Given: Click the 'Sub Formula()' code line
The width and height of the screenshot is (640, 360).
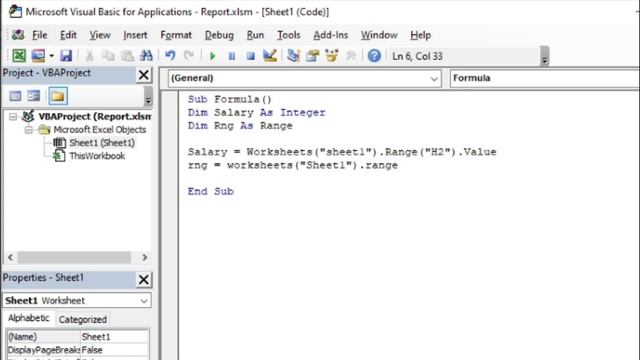Looking at the screenshot, I should [x=229, y=99].
